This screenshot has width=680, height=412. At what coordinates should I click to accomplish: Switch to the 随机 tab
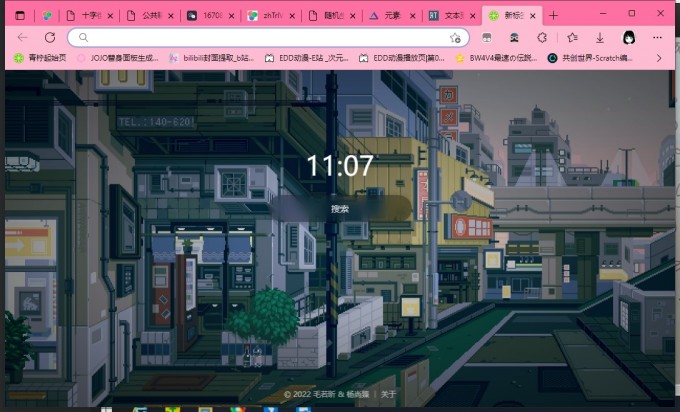click(327, 16)
